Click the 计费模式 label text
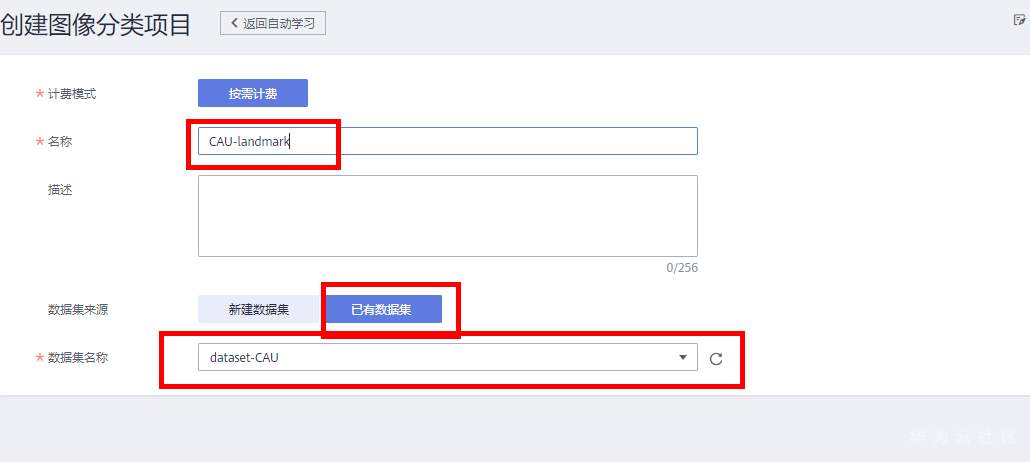The width and height of the screenshot is (1030, 462). pyautogui.click(x=72, y=94)
